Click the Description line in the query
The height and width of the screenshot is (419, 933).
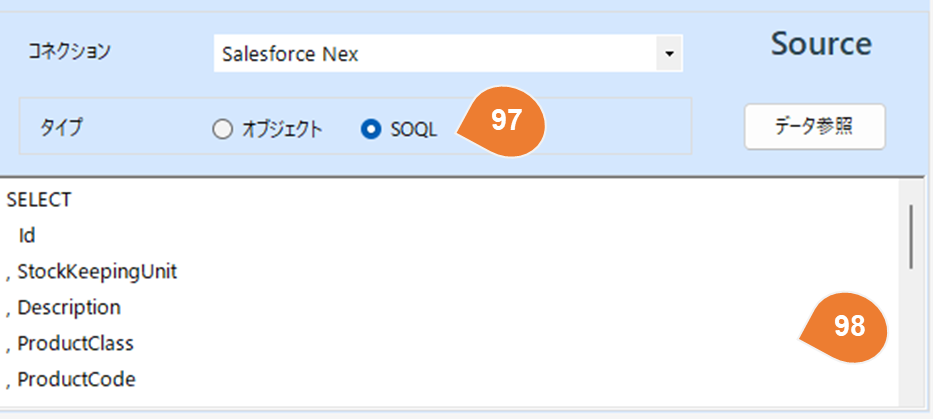click(x=68, y=307)
